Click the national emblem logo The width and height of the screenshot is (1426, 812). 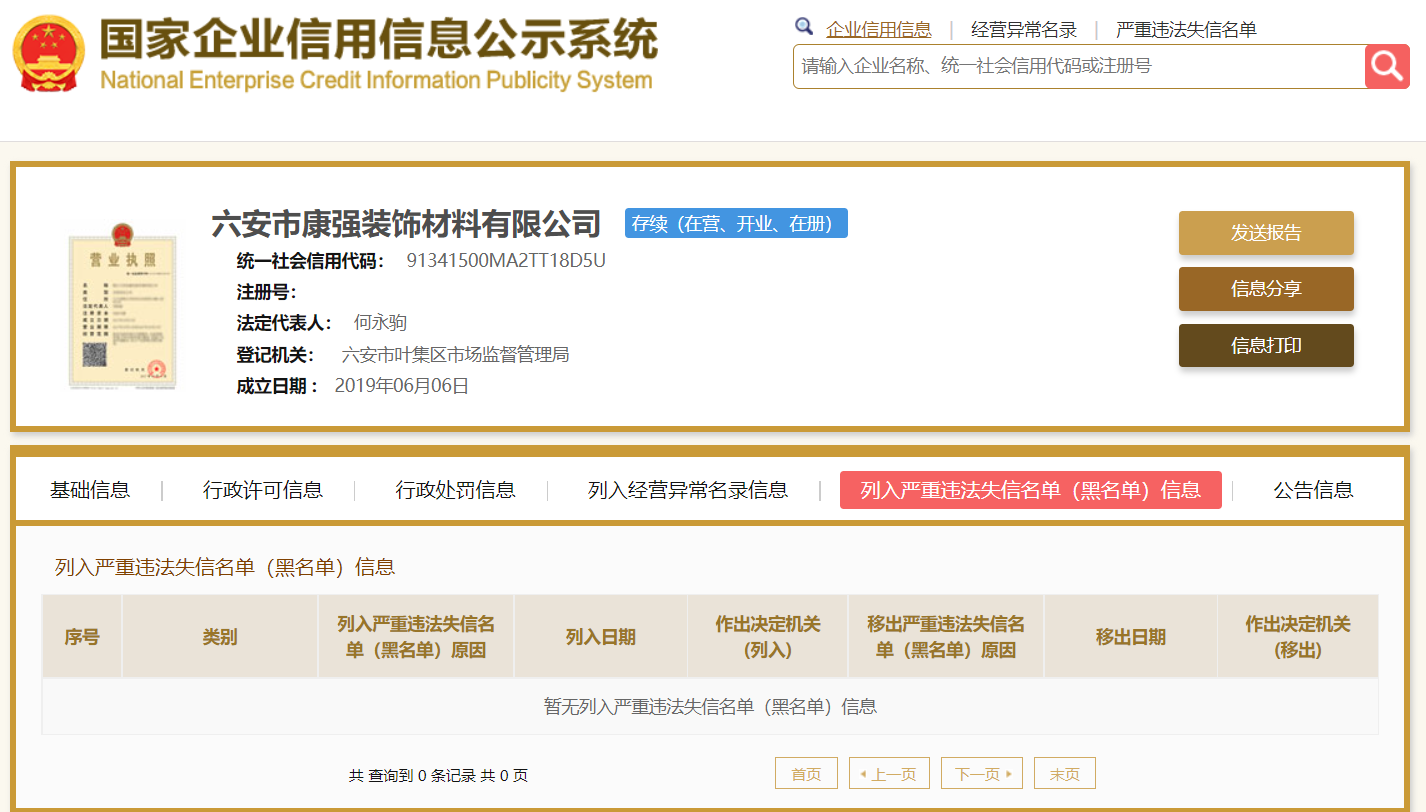click(x=50, y=56)
